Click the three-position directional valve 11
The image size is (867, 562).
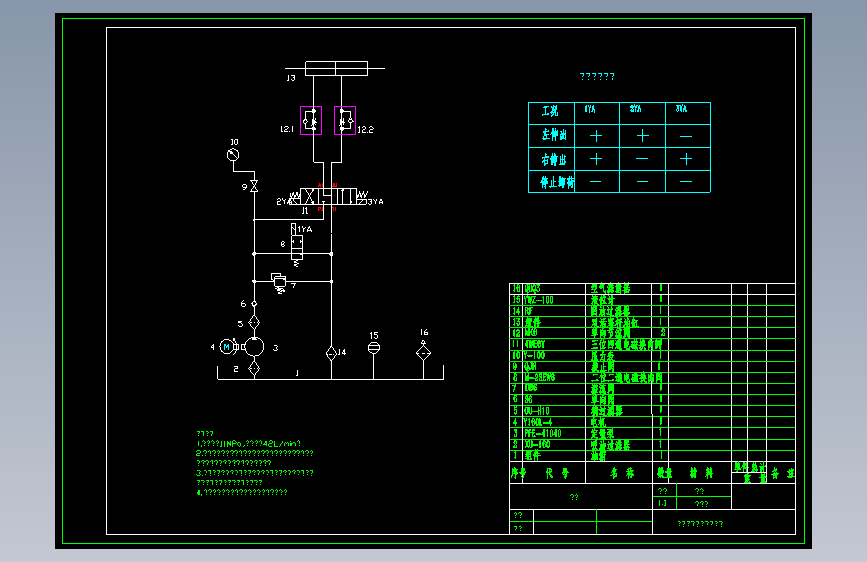click(328, 196)
